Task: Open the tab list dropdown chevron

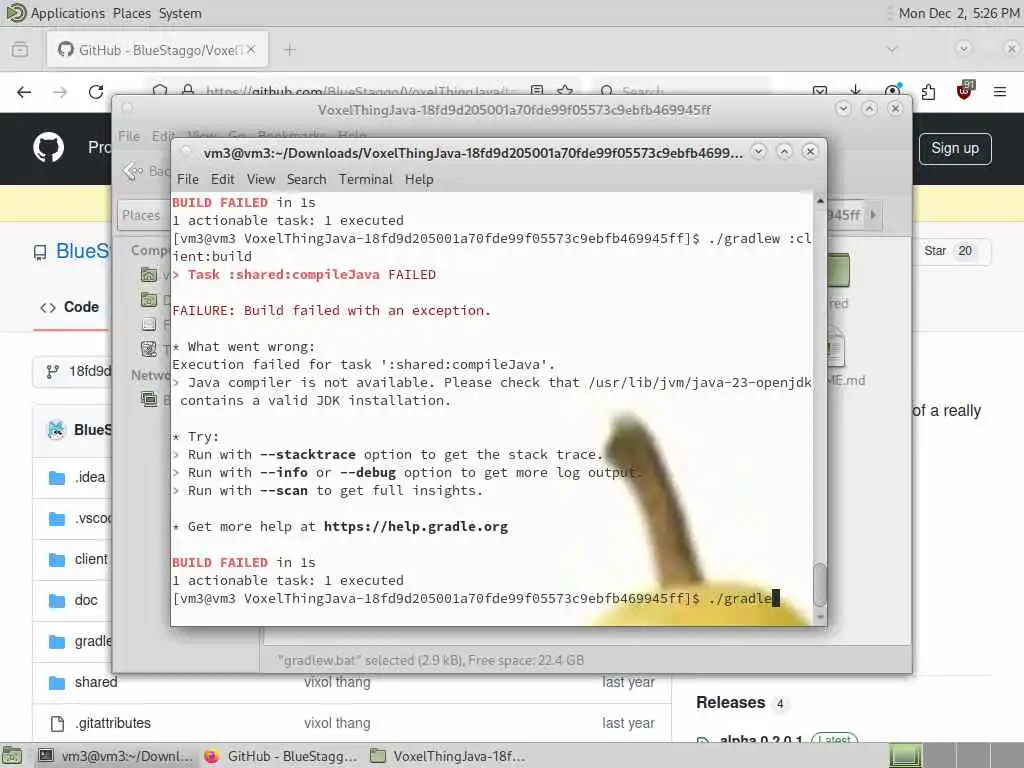Action: pos(891,49)
